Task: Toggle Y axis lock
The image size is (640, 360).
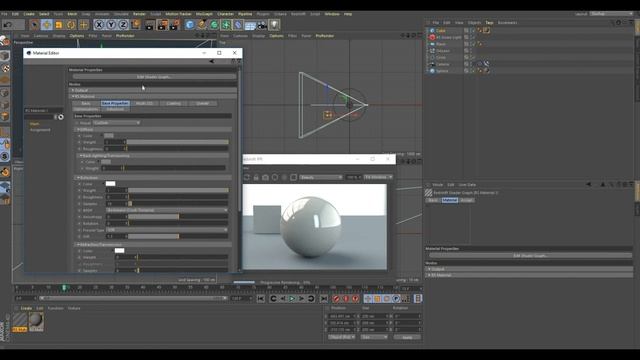Action: click(111, 25)
